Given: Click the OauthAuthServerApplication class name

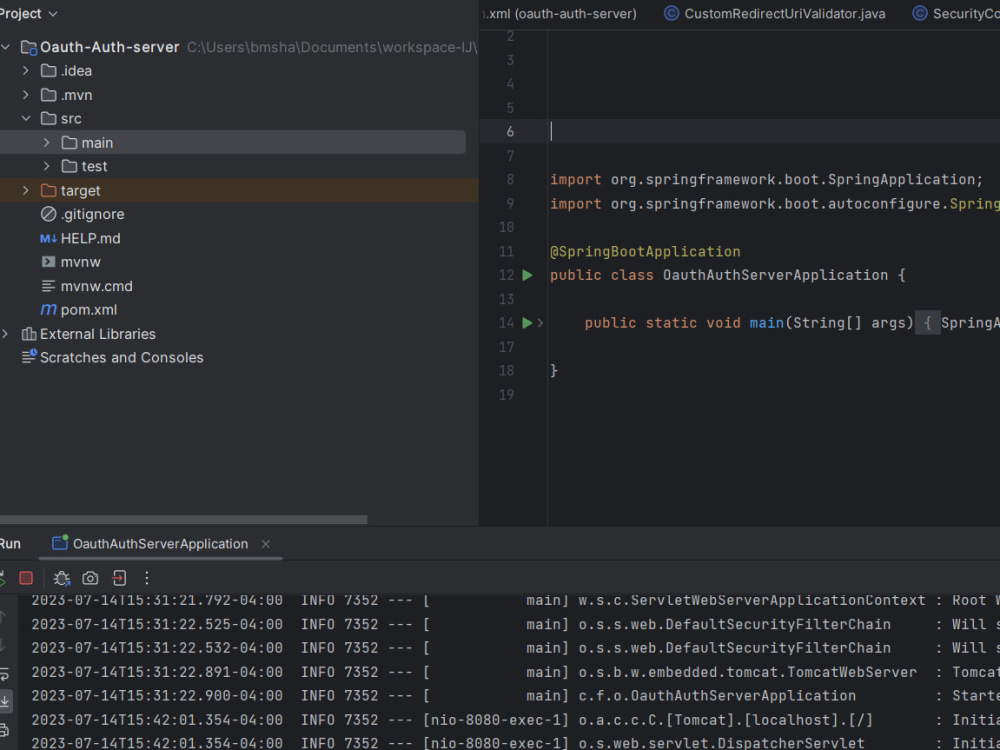Looking at the screenshot, I should click(x=776, y=275).
